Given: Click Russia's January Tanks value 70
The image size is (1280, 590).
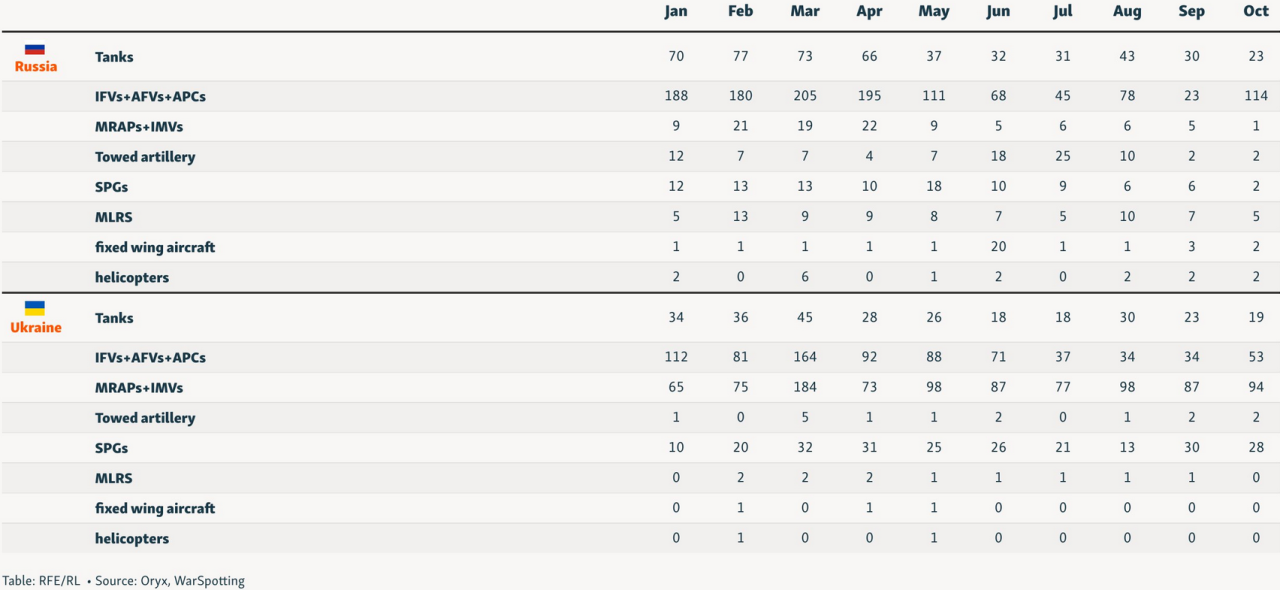Looking at the screenshot, I should coord(676,57).
